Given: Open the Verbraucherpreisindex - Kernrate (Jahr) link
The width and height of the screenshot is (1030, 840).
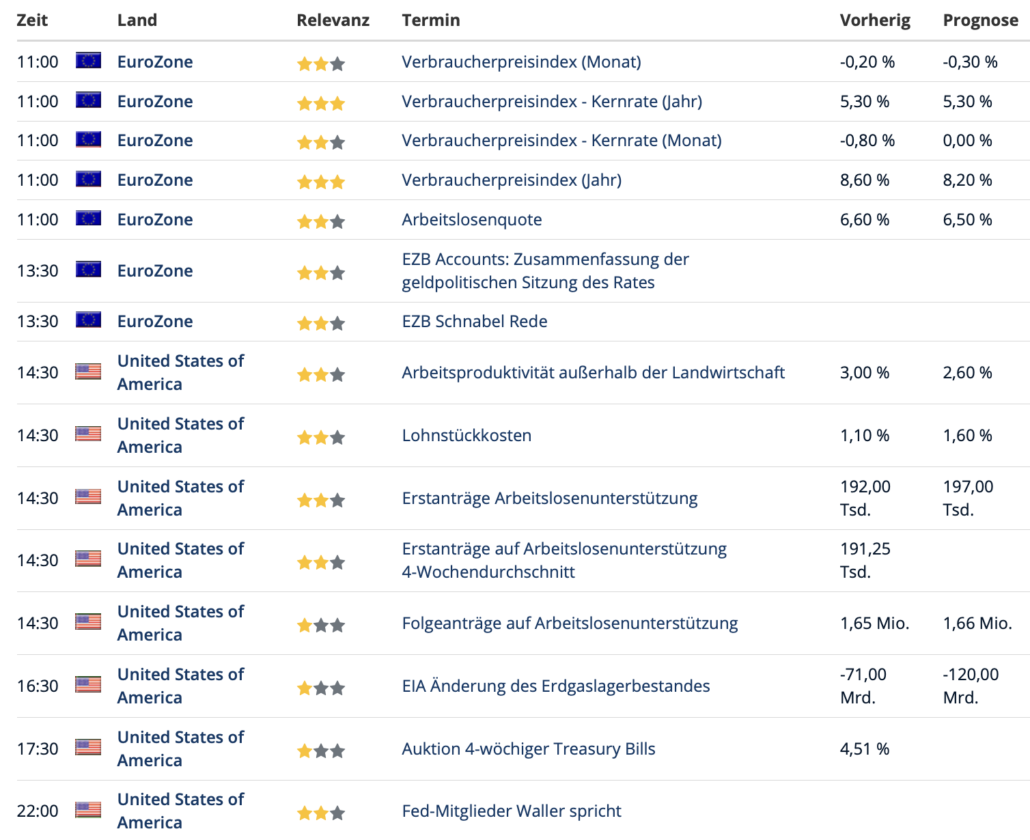Looking at the screenshot, I should click(551, 101).
